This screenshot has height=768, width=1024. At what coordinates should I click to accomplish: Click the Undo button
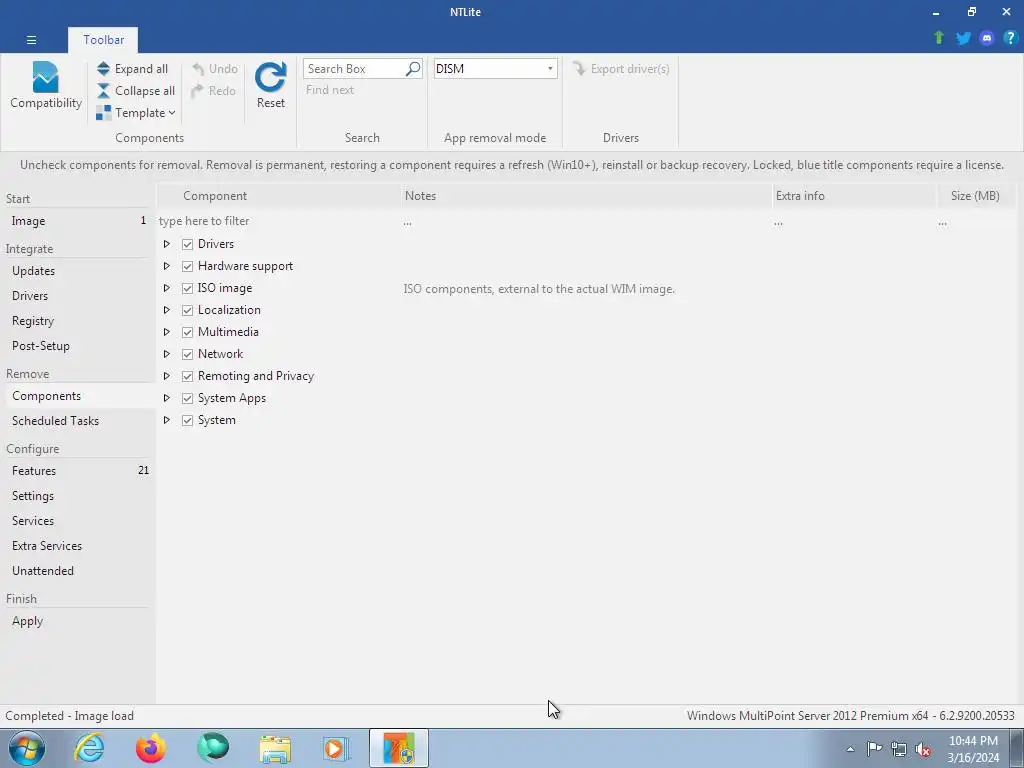pyautogui.click(x=215, y=69)
